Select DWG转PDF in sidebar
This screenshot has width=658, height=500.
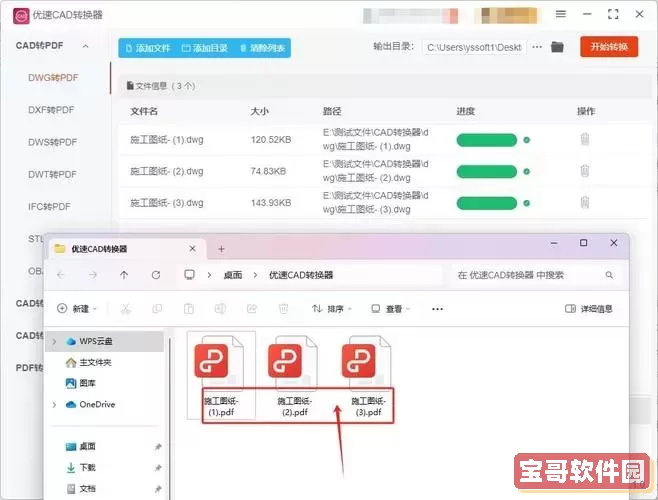pos(53,78)
